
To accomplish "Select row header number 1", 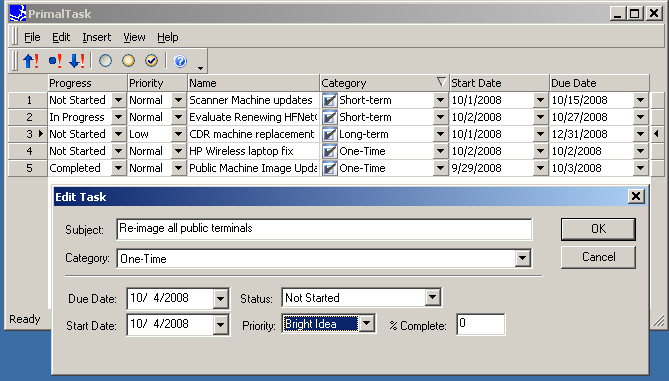I will pyautogui.click(x=28, y=100).
